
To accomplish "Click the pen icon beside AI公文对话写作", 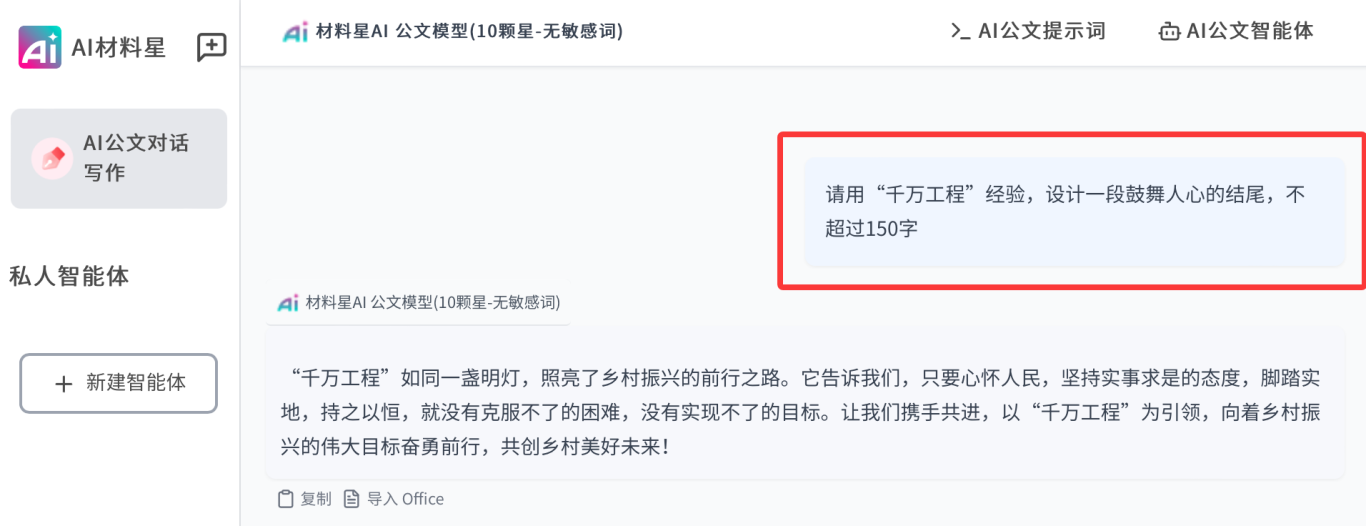I will click(51, 158).
